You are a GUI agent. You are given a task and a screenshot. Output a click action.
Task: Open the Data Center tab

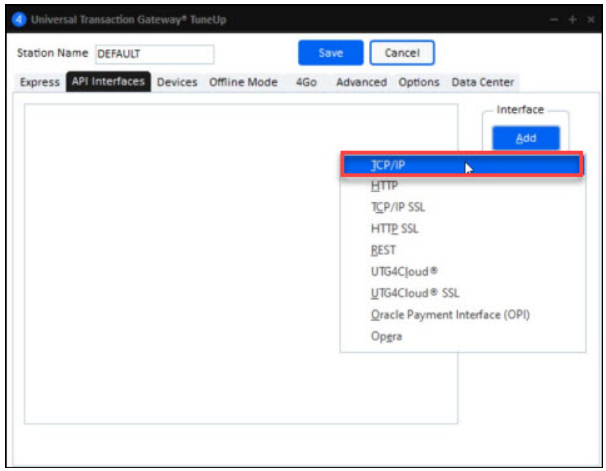[x=483, y=82]
